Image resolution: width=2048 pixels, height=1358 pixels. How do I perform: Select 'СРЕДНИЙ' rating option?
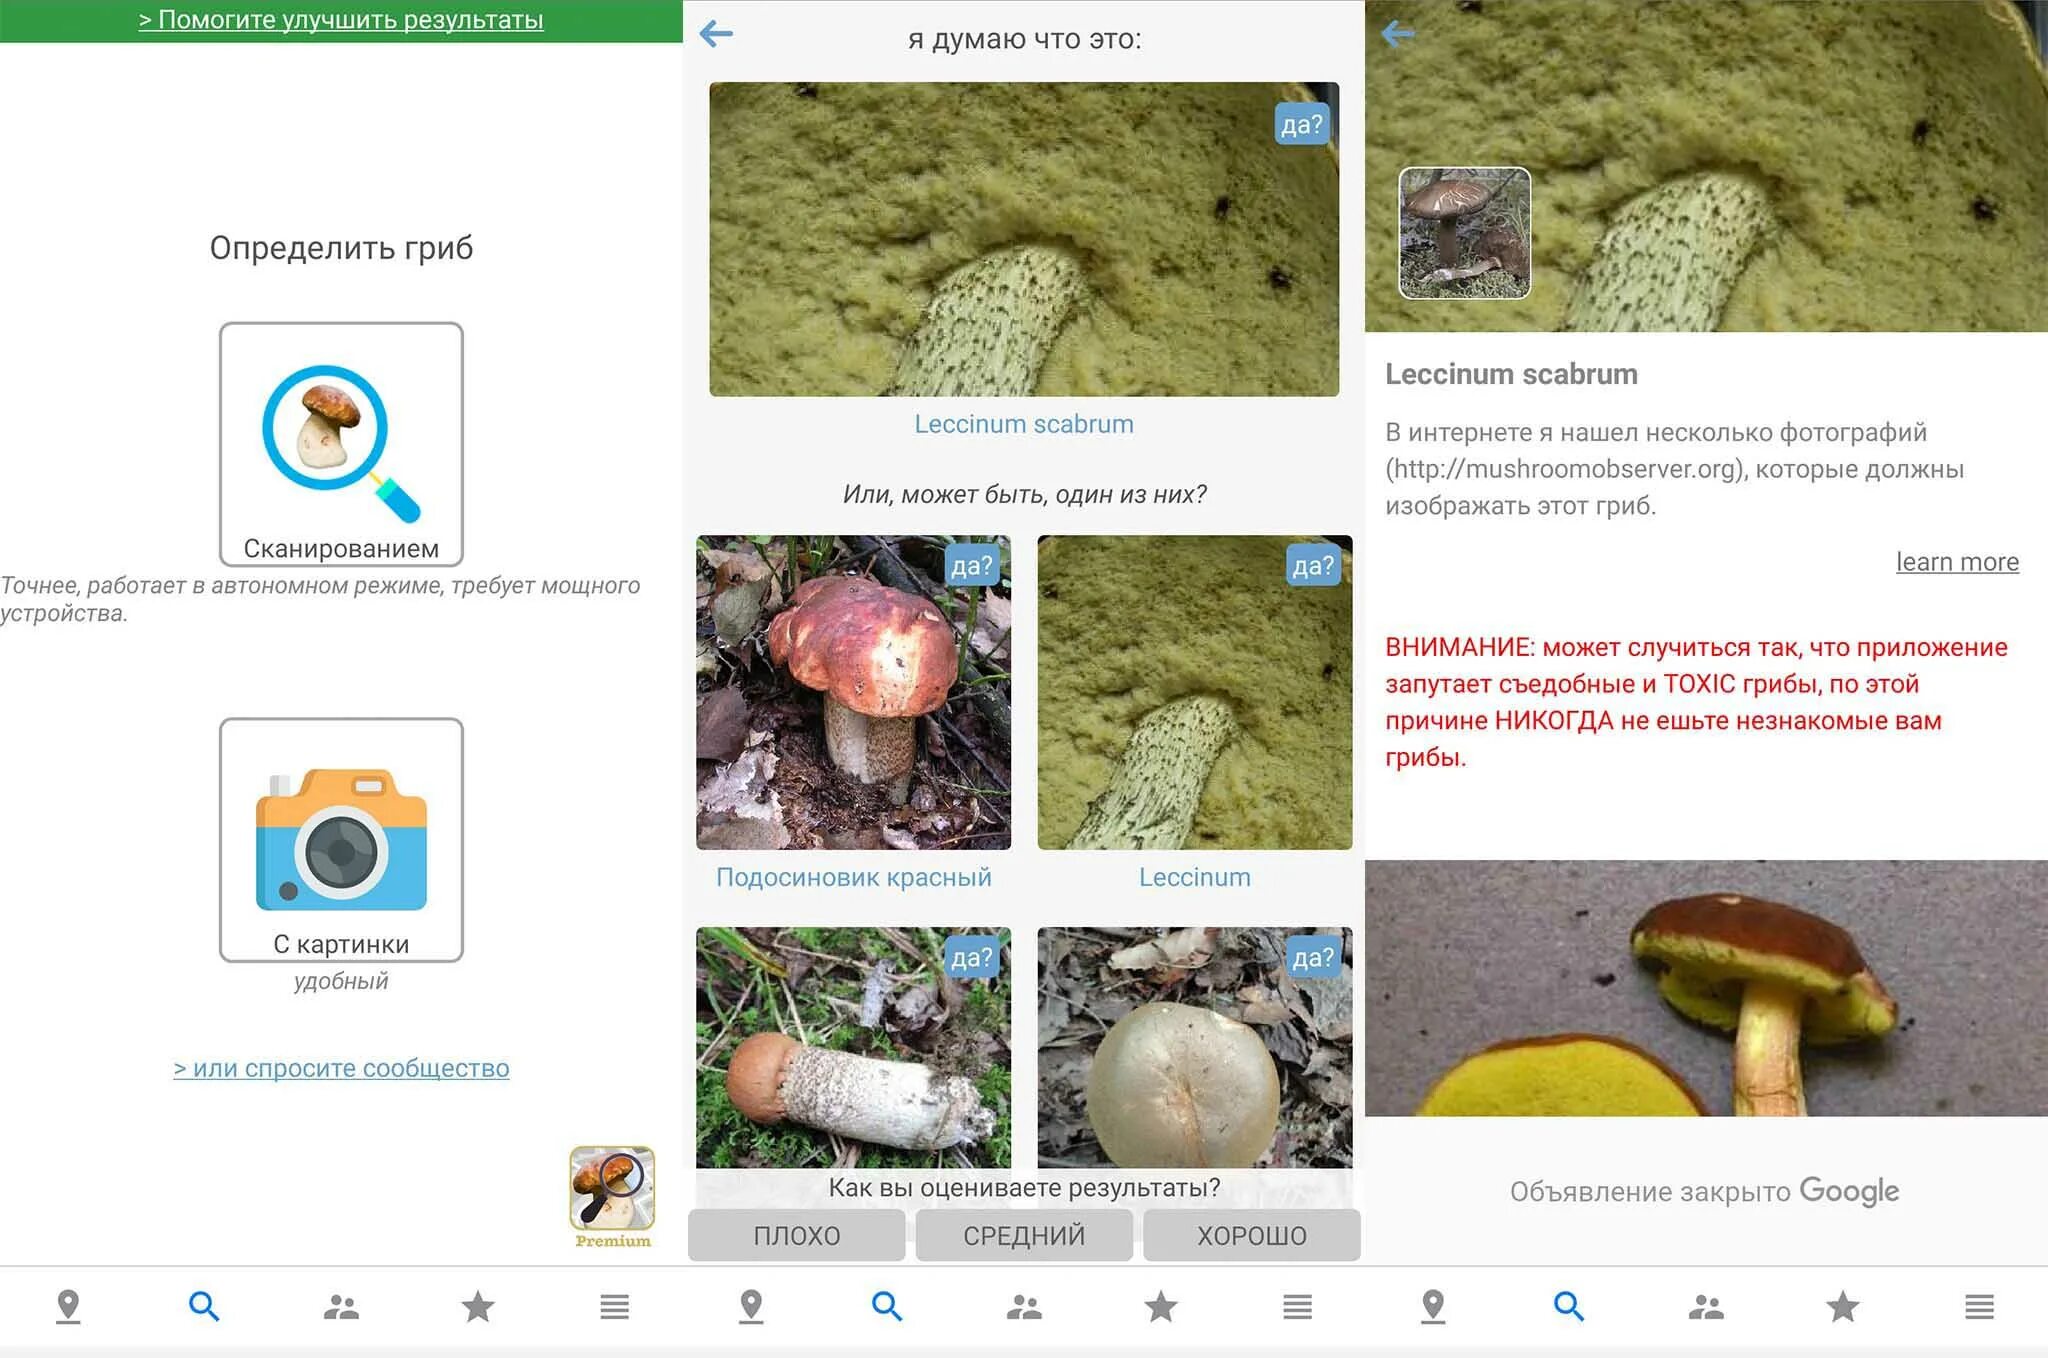point(1022,1235)
